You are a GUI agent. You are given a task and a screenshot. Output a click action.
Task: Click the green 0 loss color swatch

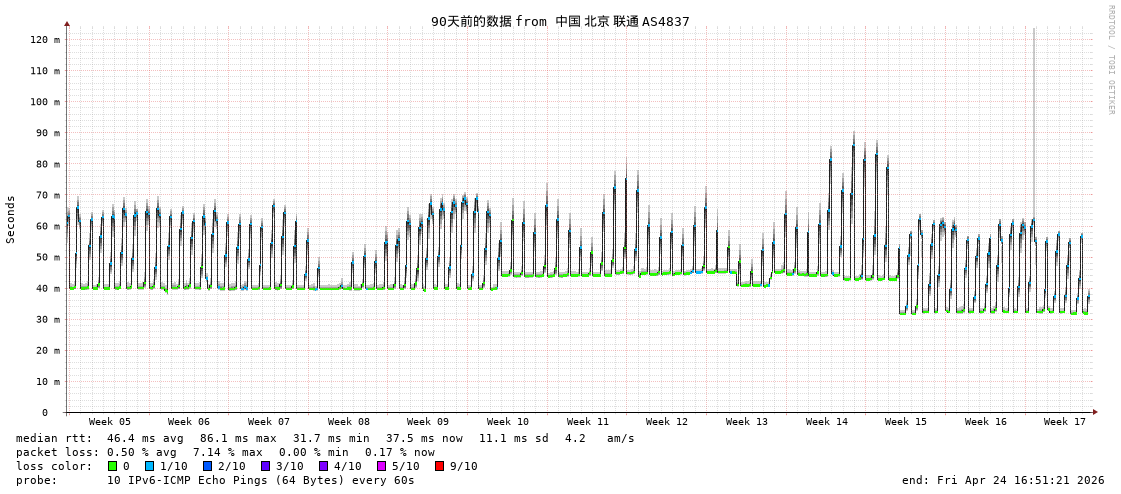point(113,466)
